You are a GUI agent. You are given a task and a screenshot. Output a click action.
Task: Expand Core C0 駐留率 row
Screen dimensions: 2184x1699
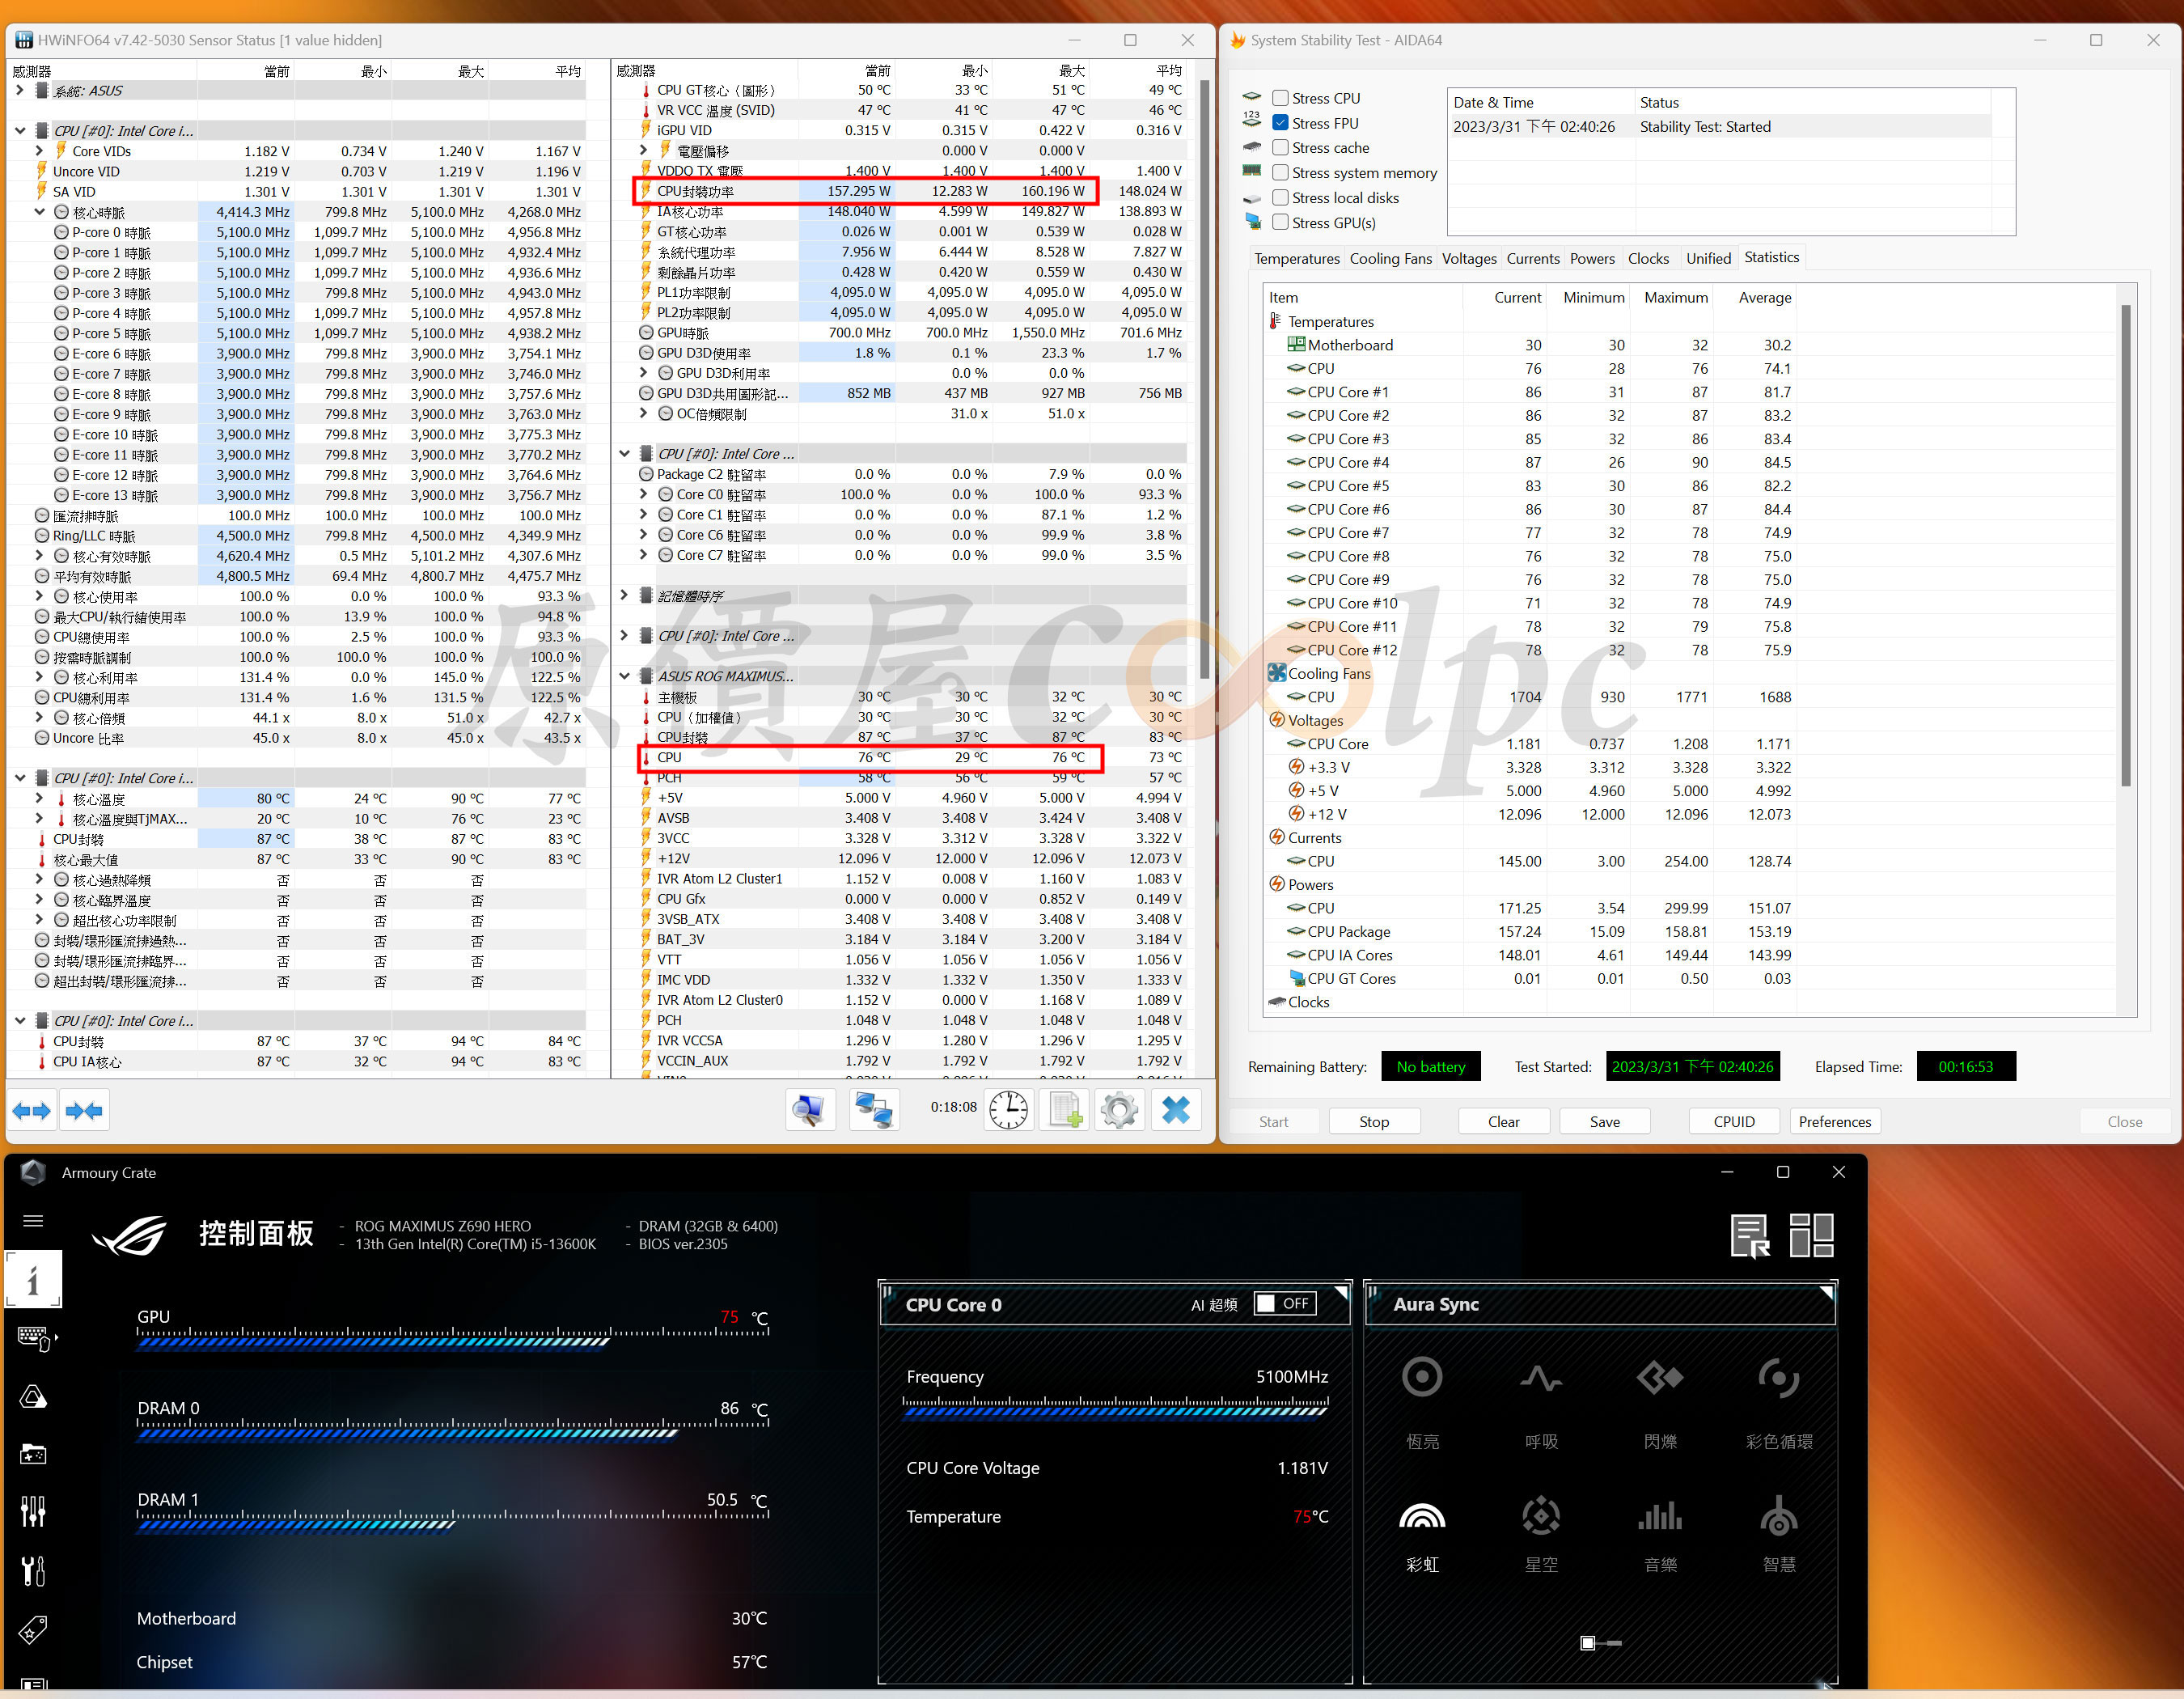point(645,494)
